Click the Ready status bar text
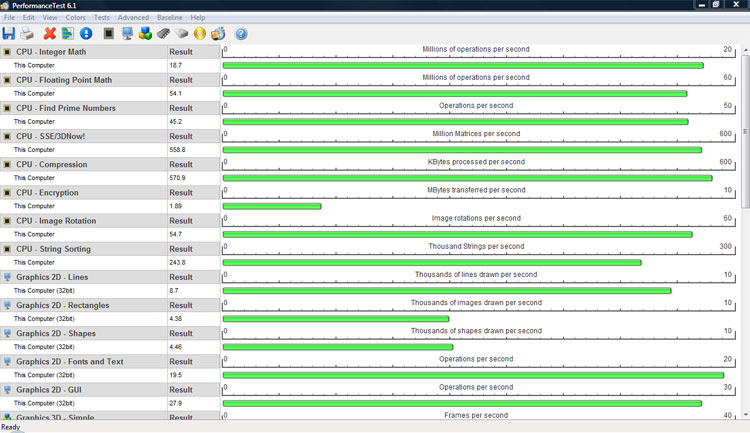This screenshot has width=750, height=433. (x=11, y=427)
